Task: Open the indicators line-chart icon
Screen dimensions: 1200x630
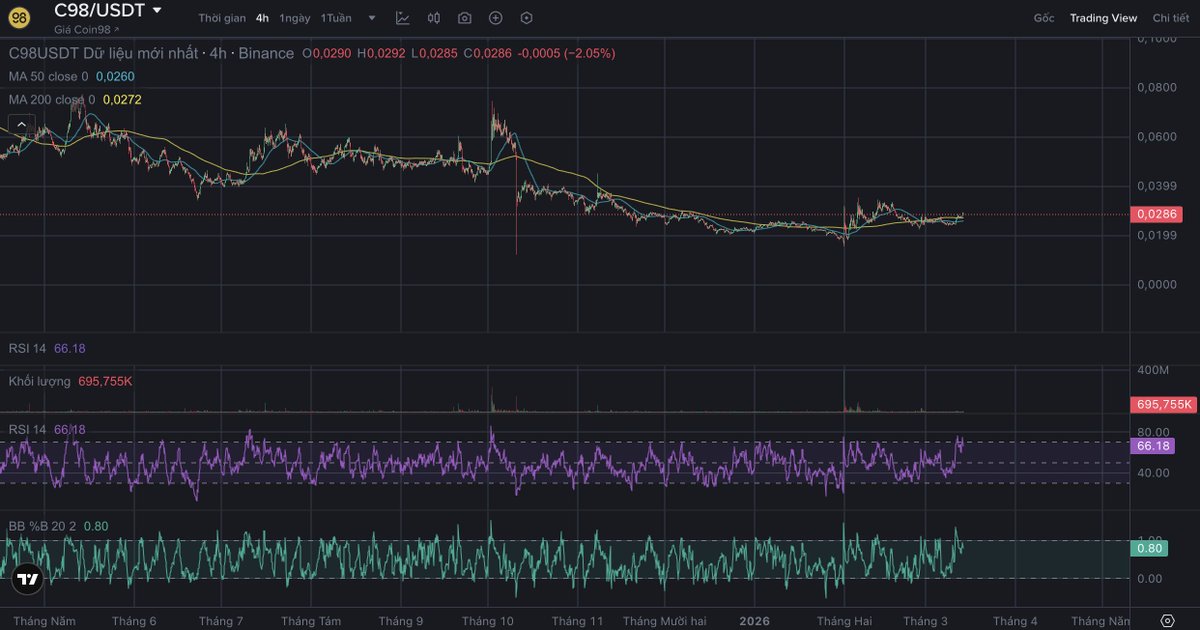Action: (402, 18)
